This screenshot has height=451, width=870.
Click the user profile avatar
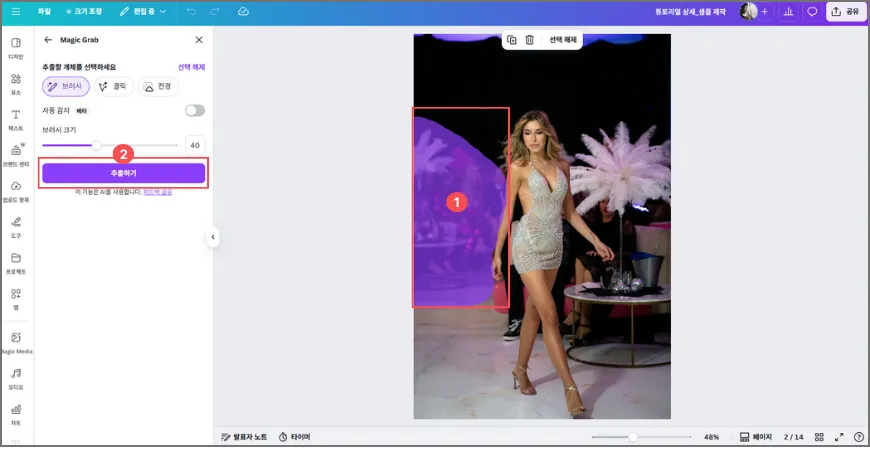pos(748,11)
